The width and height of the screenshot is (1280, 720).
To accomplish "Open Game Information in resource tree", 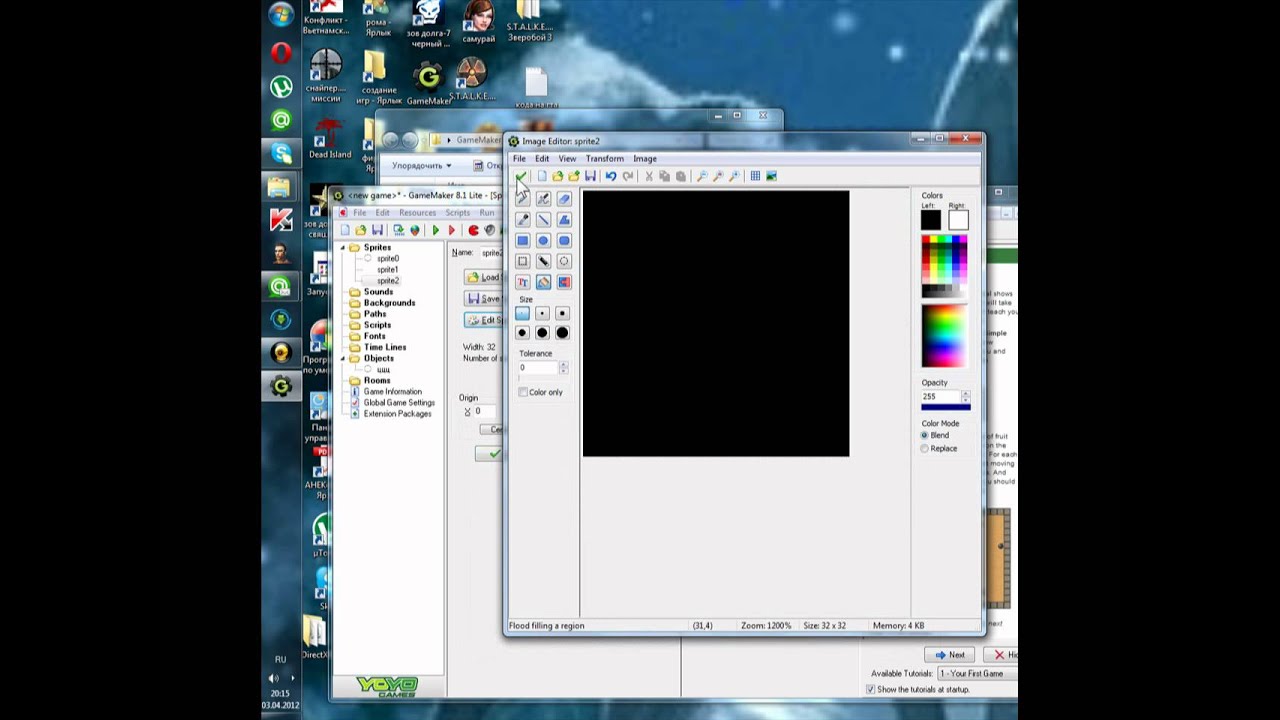I will click(393, 392).
